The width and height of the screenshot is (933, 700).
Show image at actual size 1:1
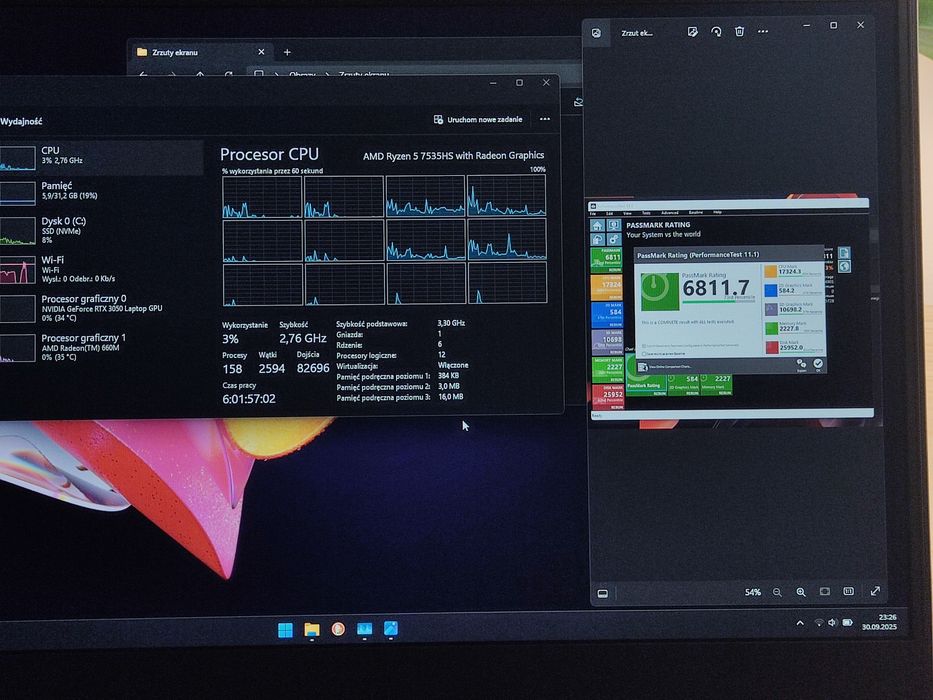849,591
